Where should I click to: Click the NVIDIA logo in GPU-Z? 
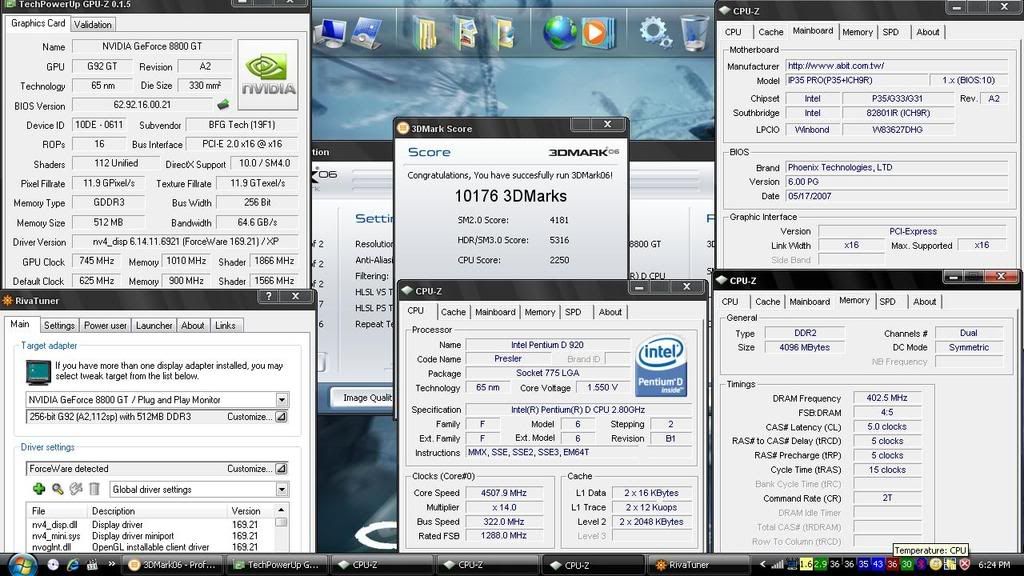pyautogui.click(x=268, y=74)
